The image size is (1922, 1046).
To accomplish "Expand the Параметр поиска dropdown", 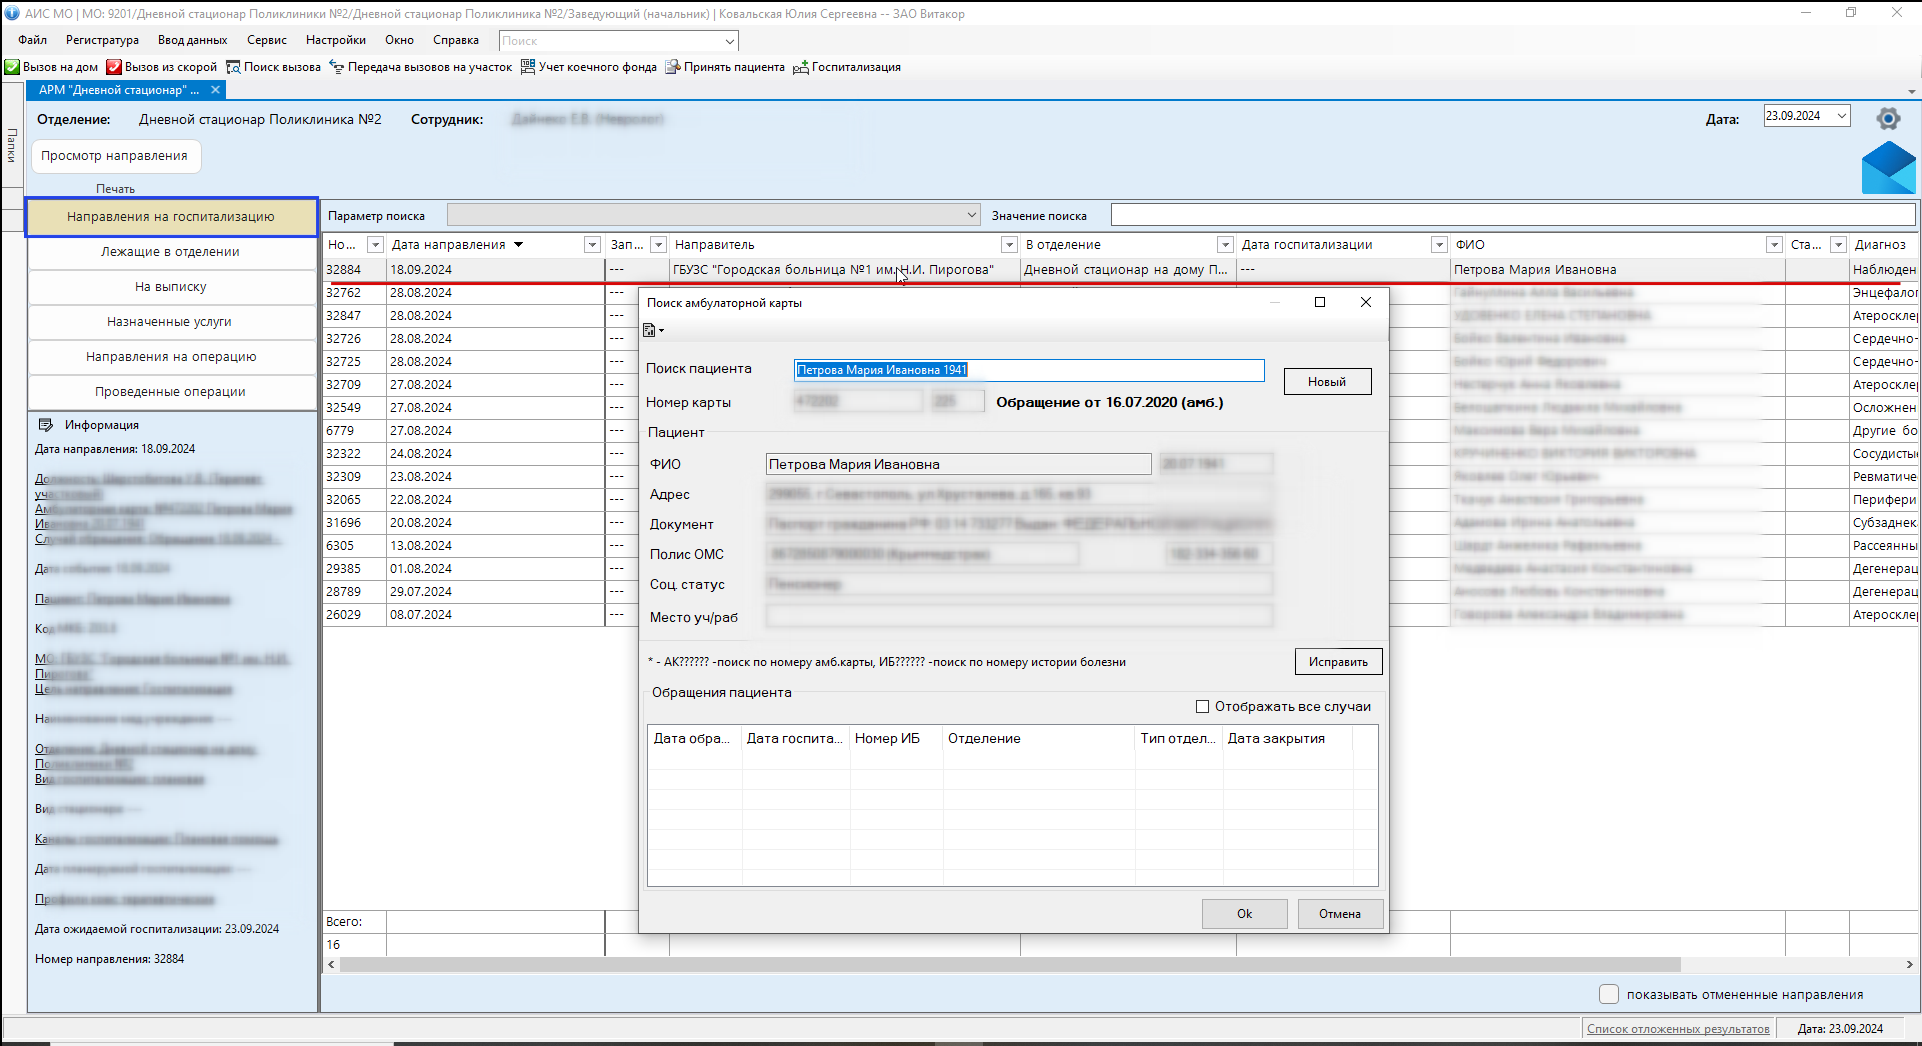I will [971, 215].
